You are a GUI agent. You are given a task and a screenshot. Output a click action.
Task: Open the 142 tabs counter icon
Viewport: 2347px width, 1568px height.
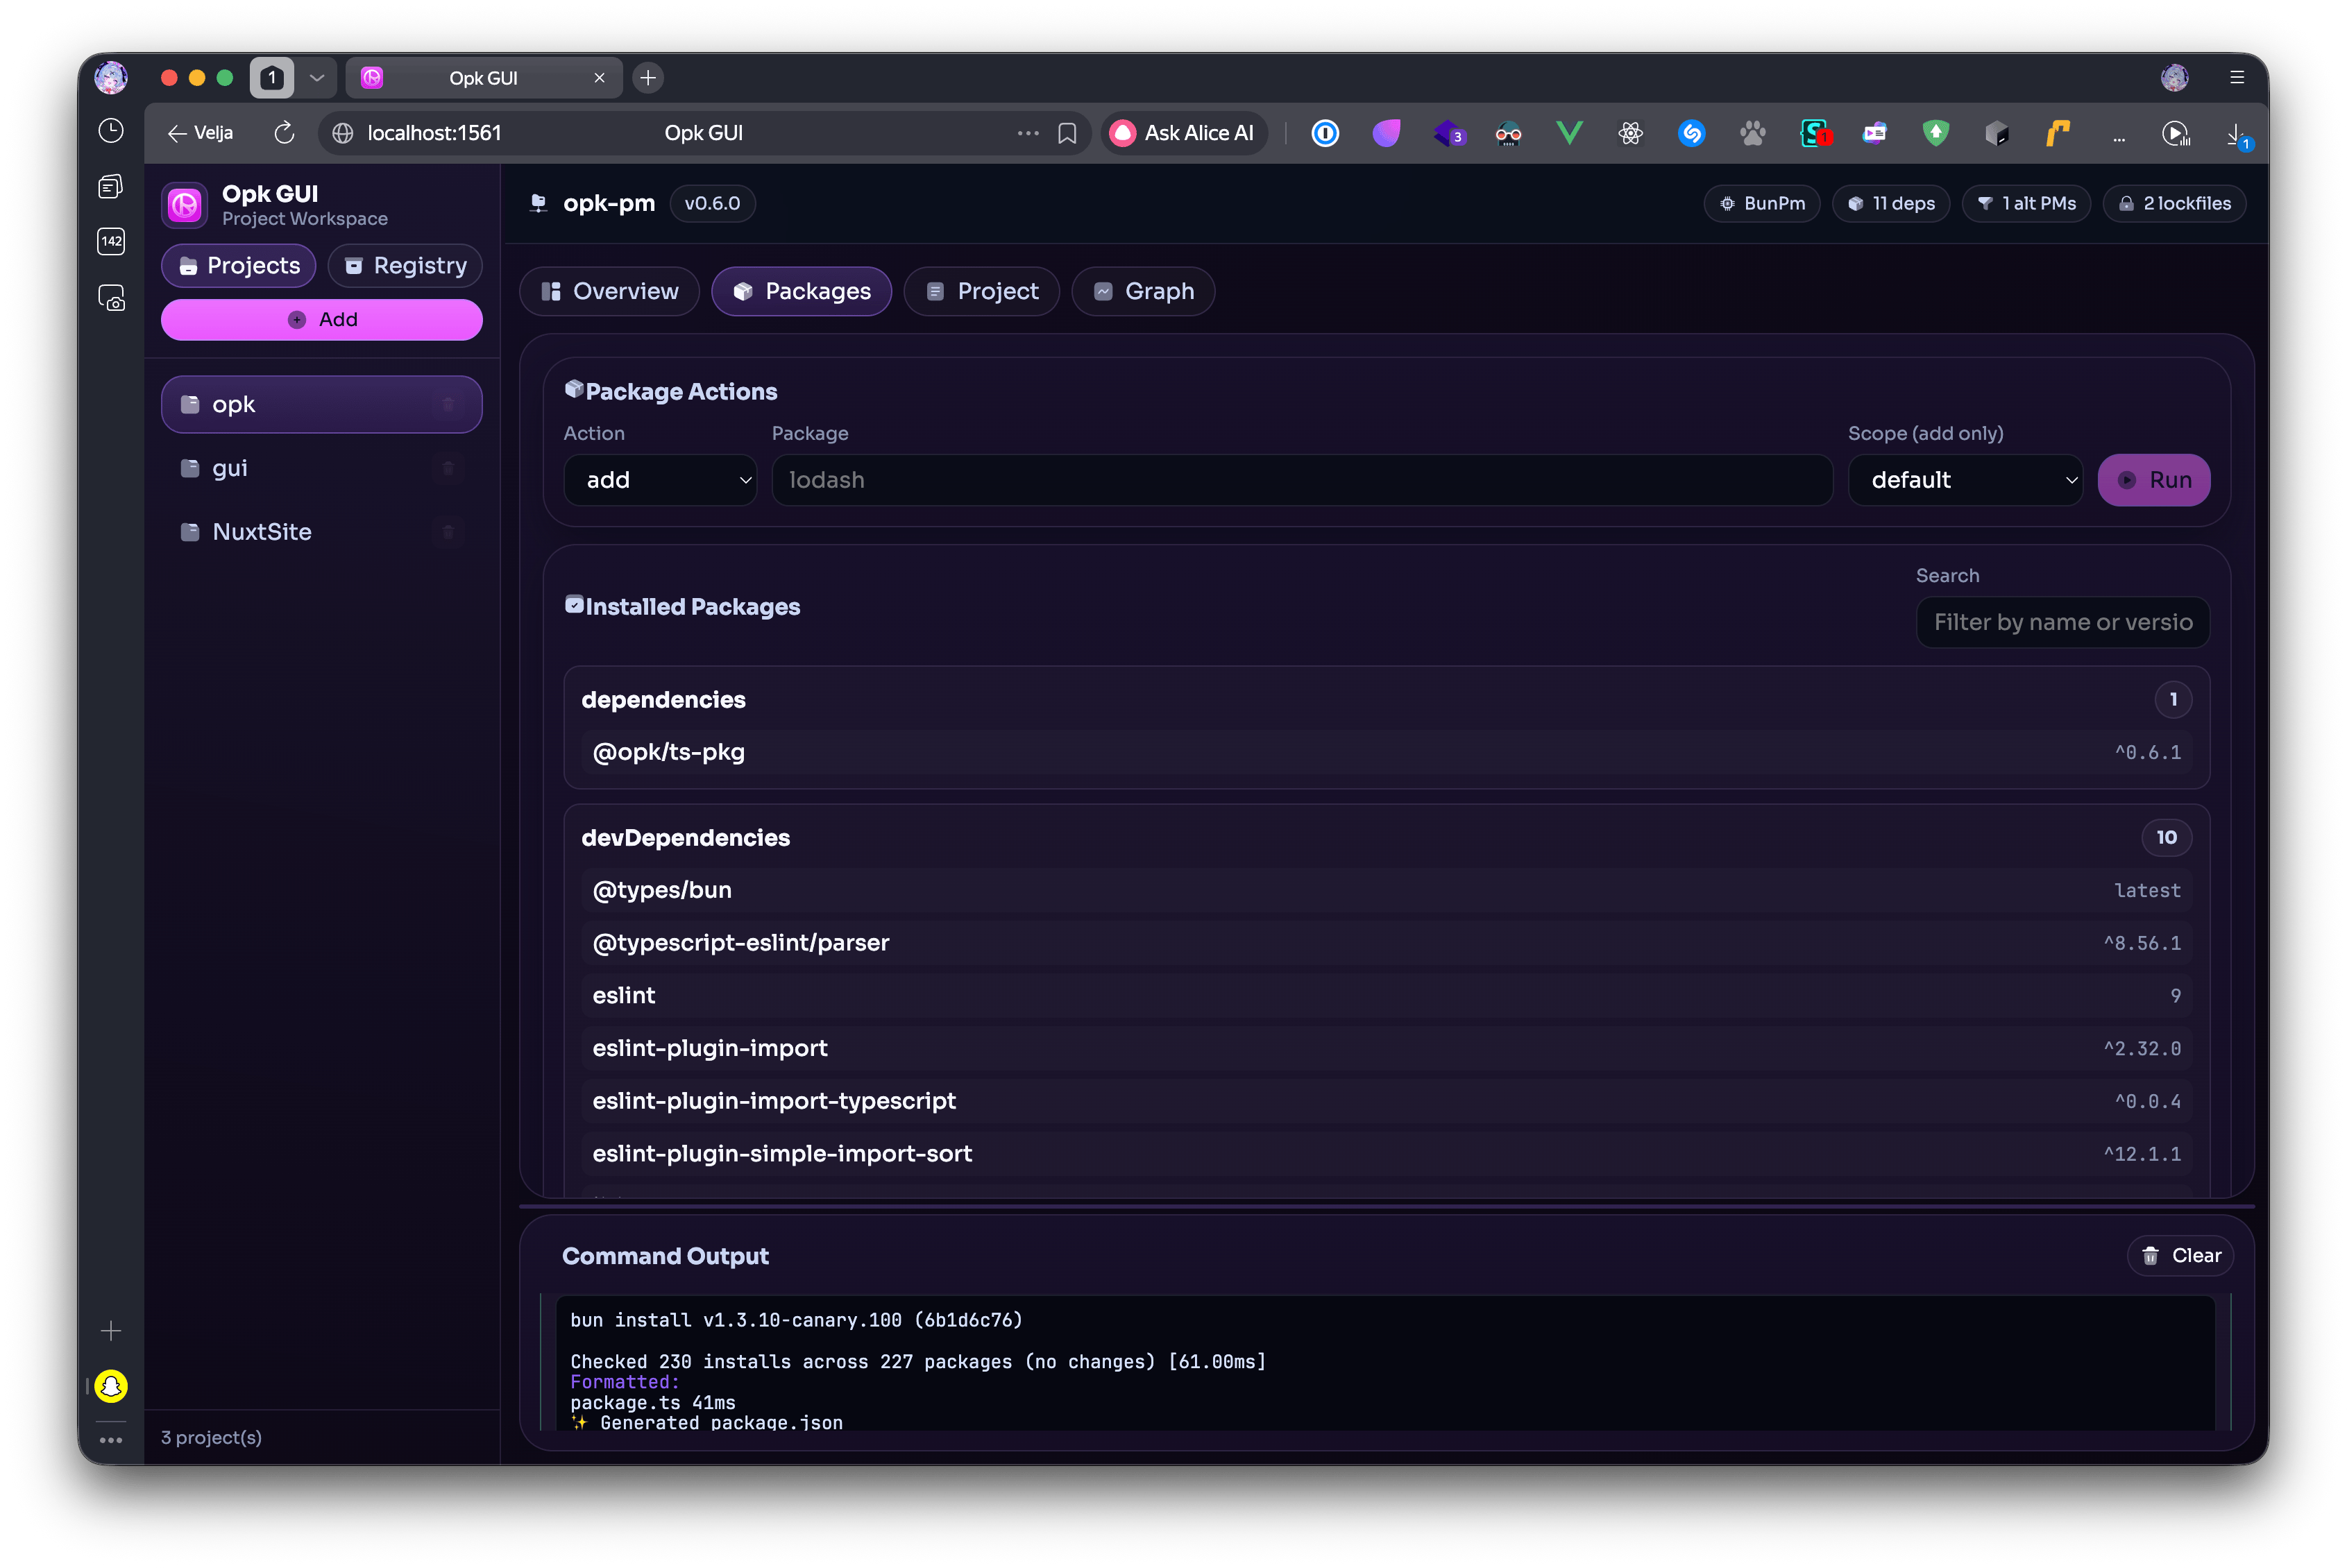pos(111,241)
